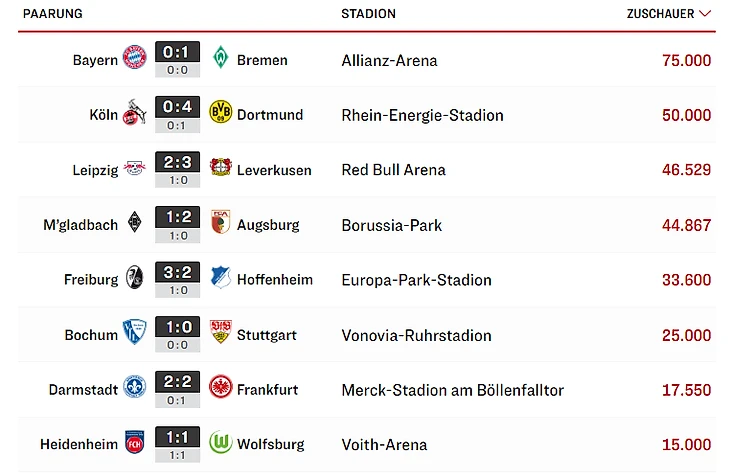Click the Werder Bremen club logo
The width and height of the screenshot is (730, 476).
point(221,57)
